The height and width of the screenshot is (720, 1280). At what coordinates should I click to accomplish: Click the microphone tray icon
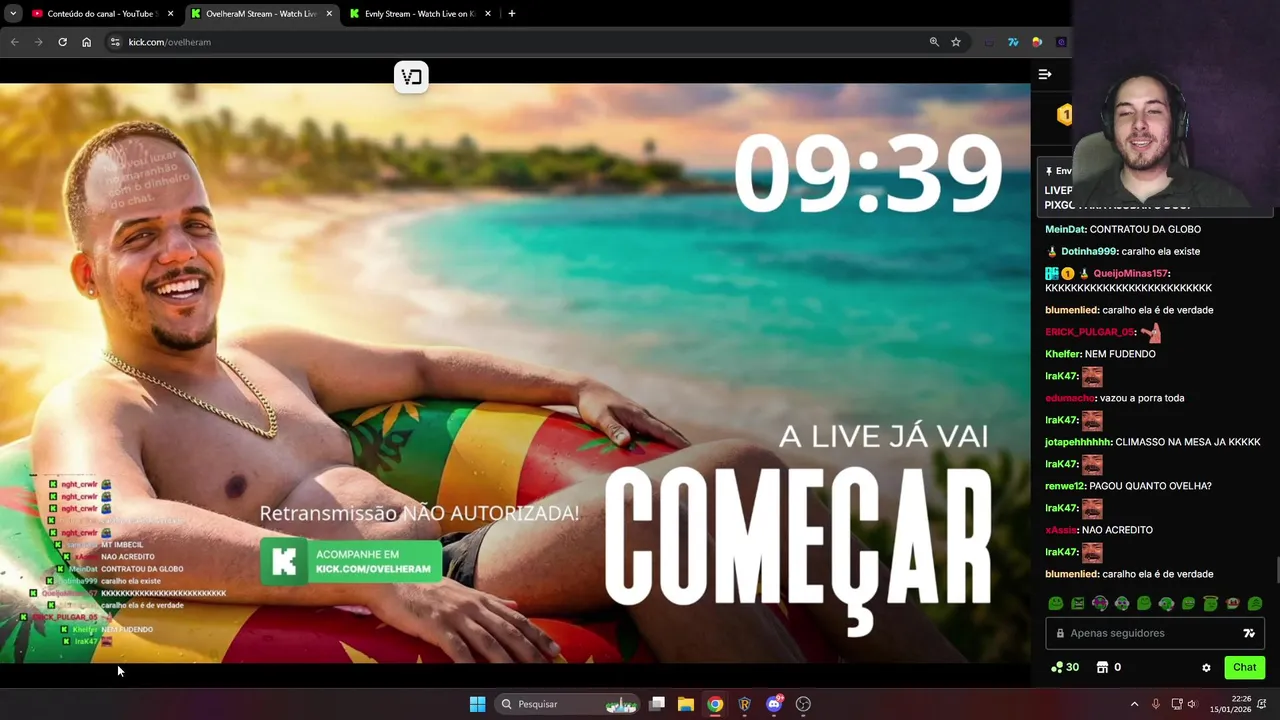click(1155, 704)
